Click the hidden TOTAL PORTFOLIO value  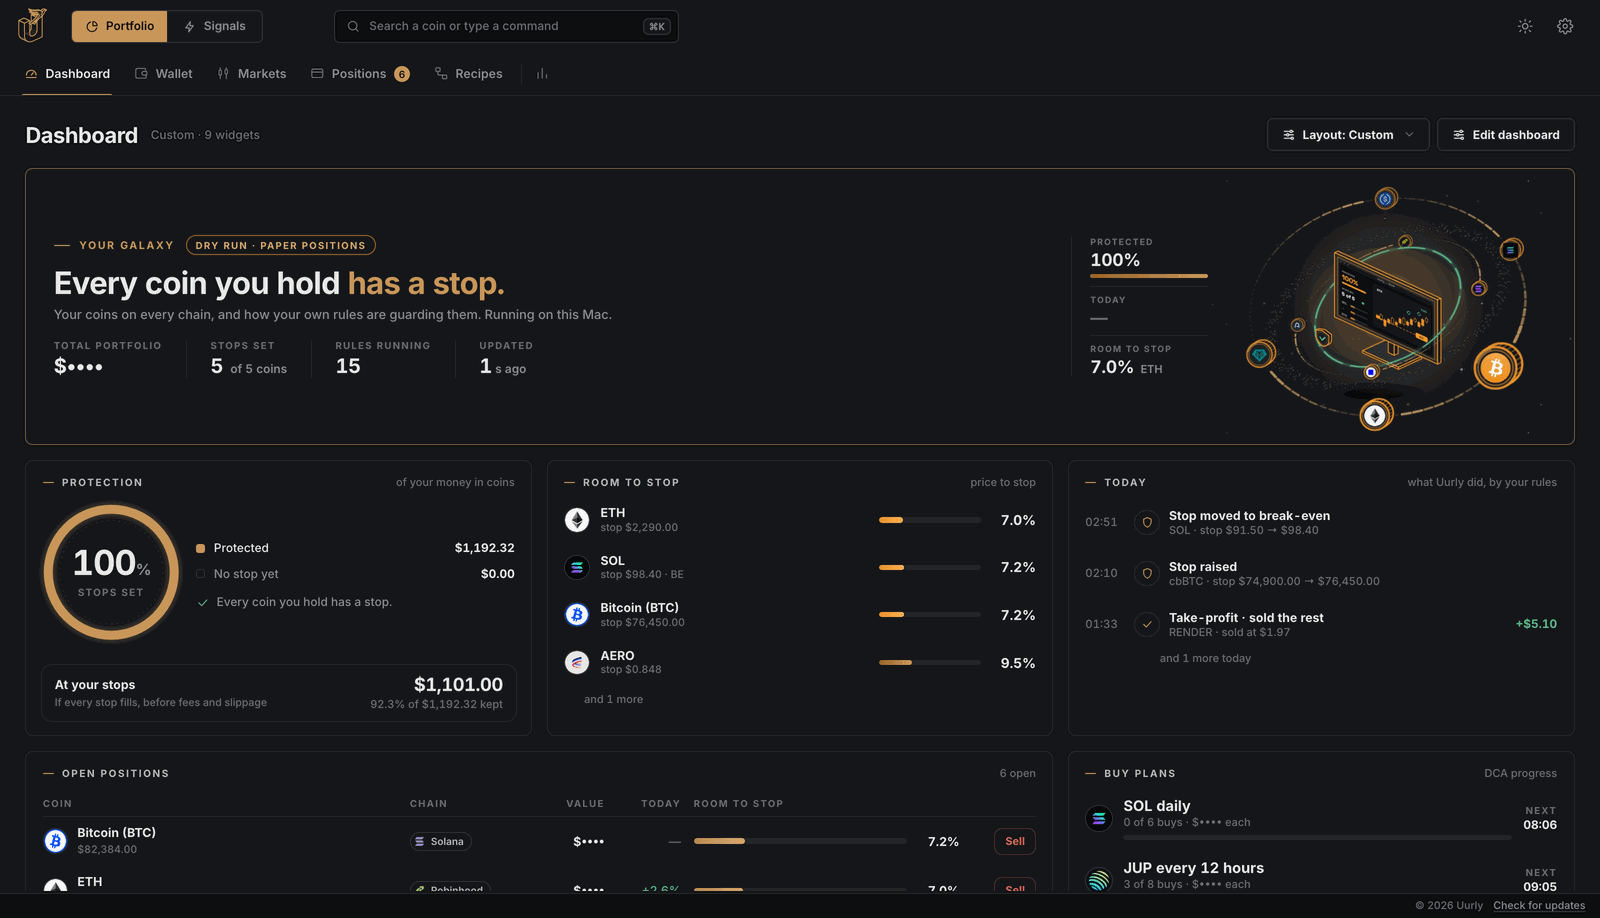[78, 367]
